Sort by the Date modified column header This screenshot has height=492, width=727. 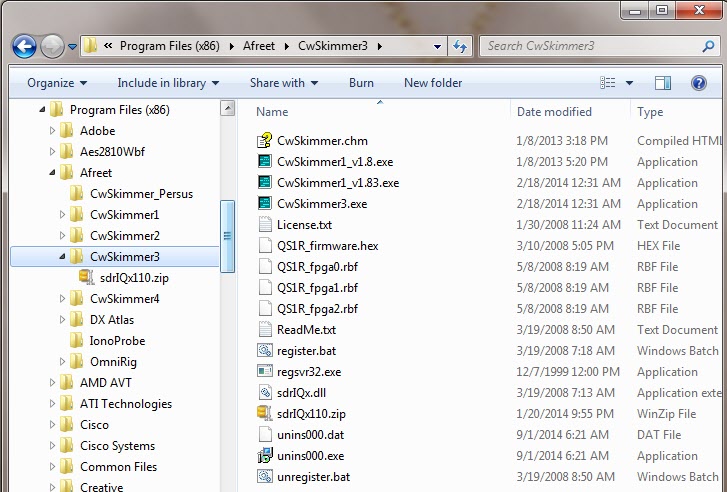tap(554, 112)
